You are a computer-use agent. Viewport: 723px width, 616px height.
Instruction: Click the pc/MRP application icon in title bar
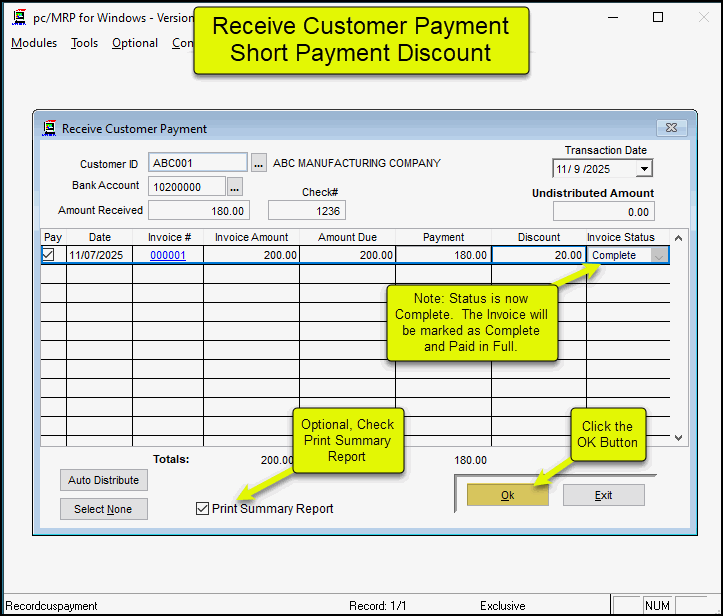coord(17,18)
